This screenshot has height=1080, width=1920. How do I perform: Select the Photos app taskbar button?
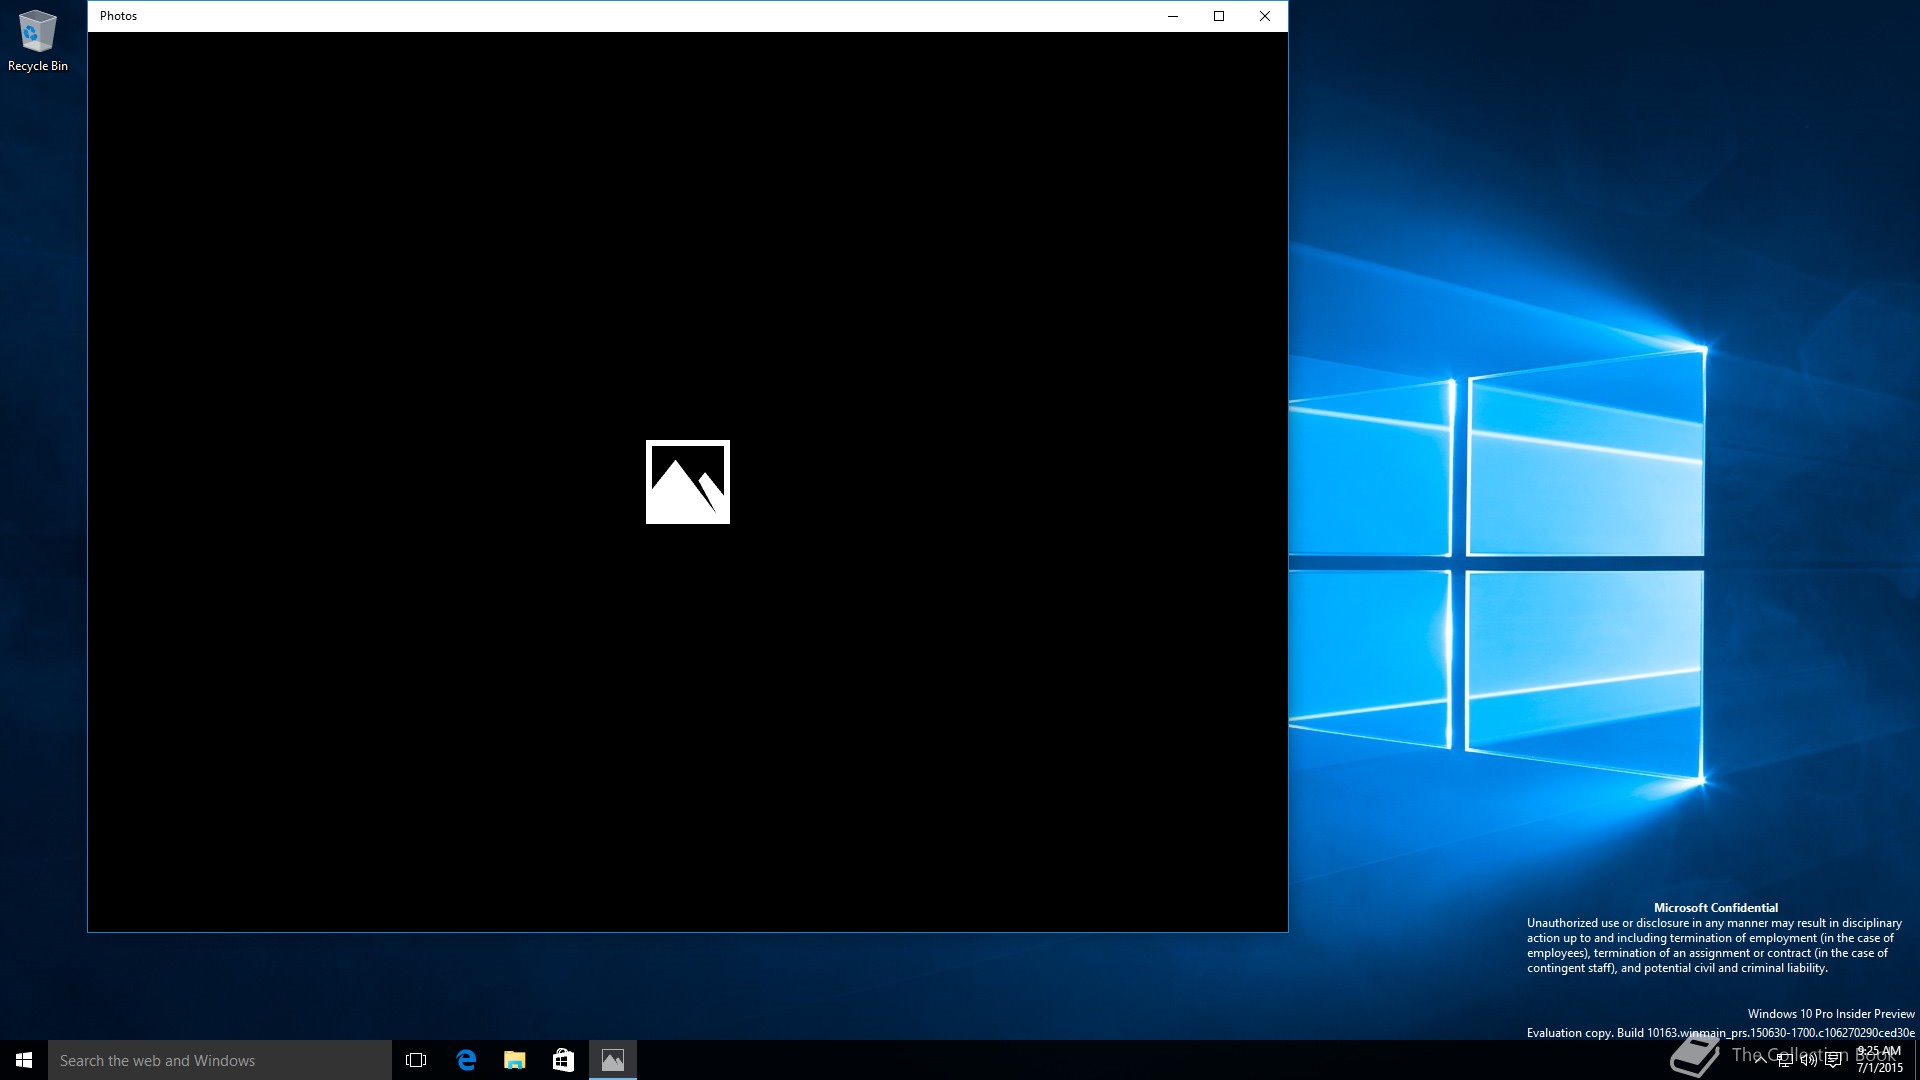613,1060
